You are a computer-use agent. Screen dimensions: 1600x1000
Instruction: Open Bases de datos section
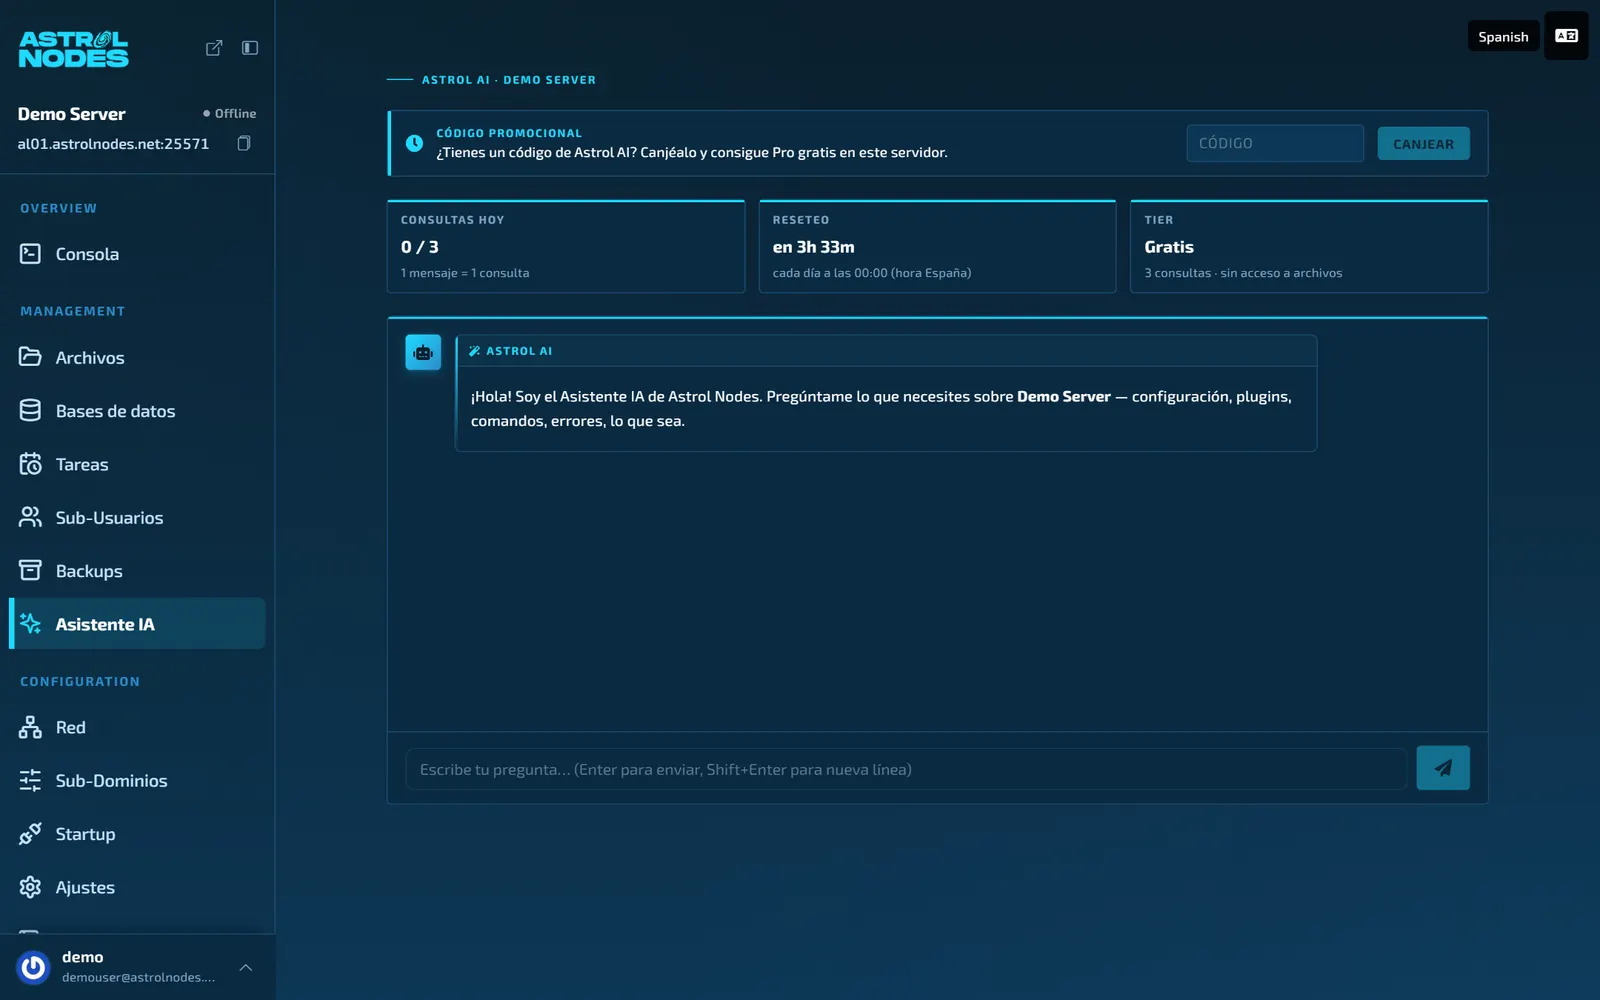pos(137,411)
